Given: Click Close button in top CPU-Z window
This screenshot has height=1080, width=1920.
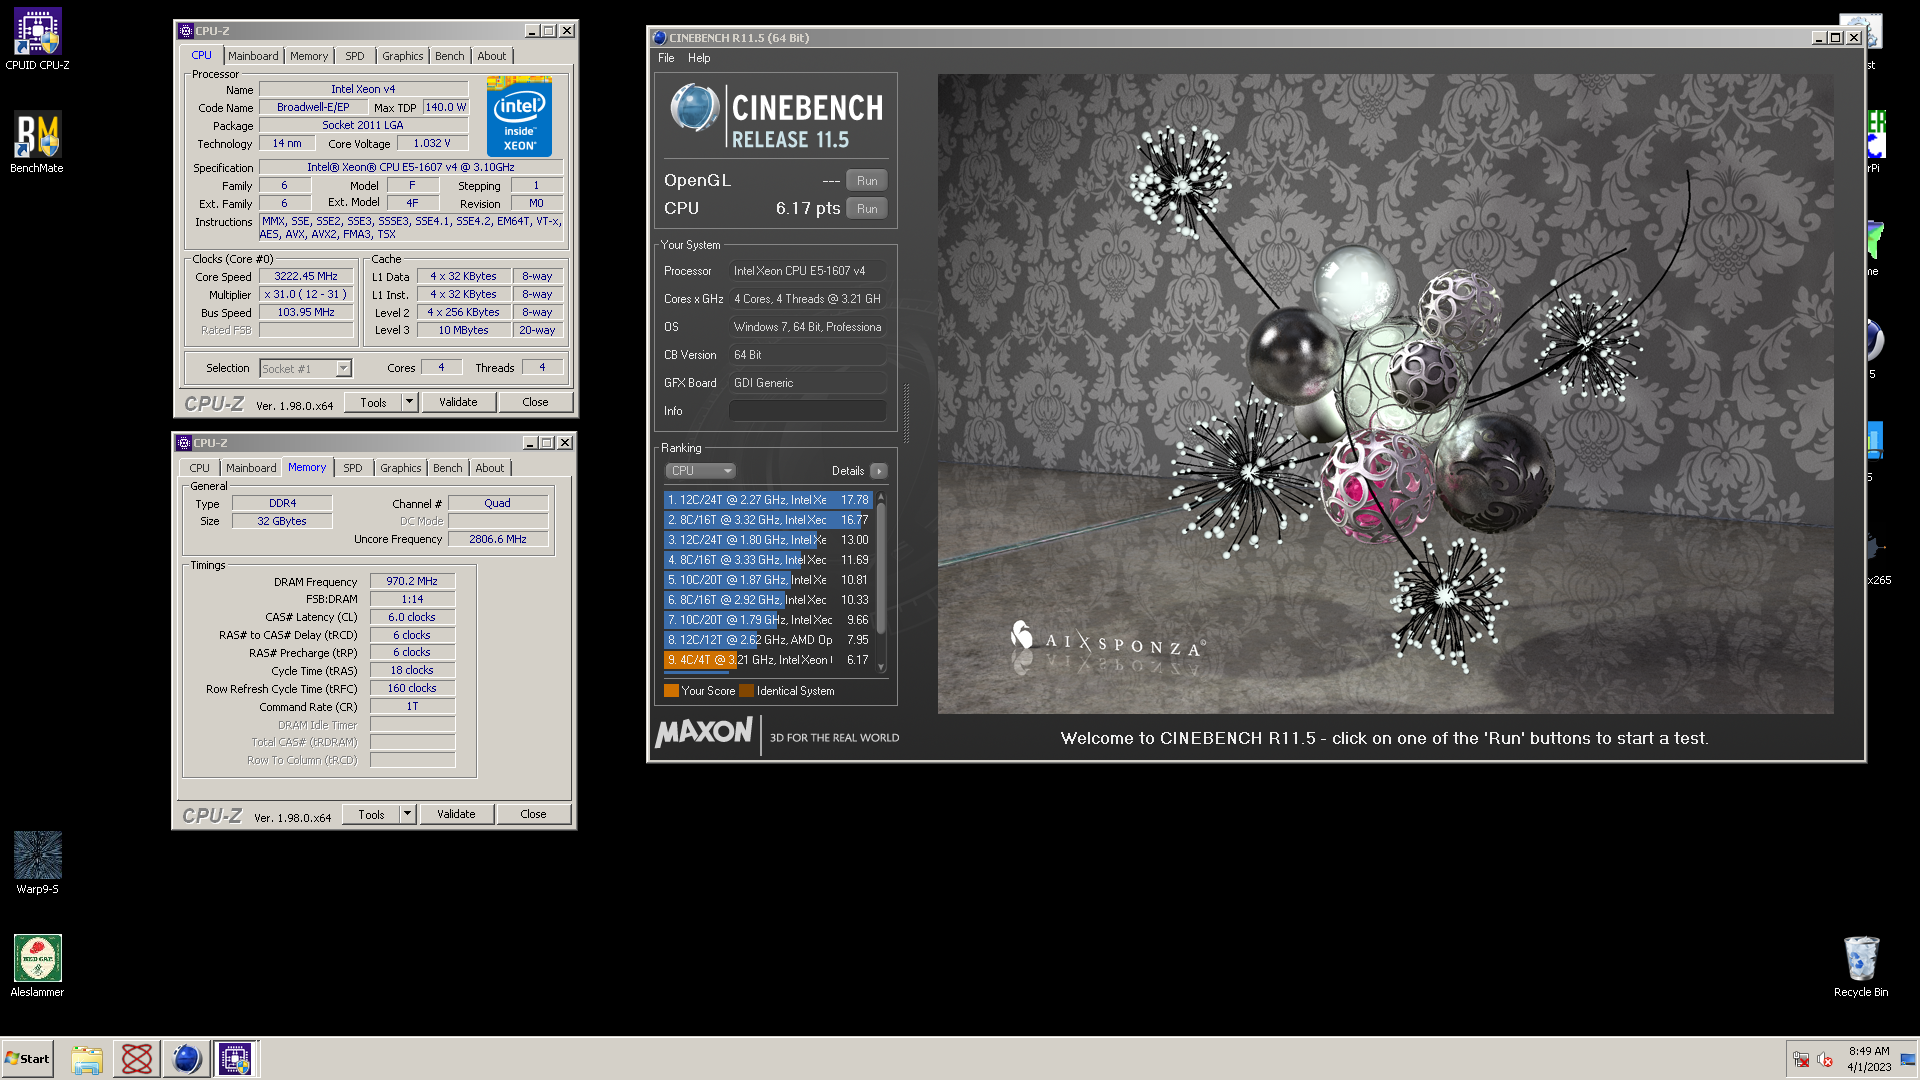Looking at the screenshot, I should coord(535,402).
